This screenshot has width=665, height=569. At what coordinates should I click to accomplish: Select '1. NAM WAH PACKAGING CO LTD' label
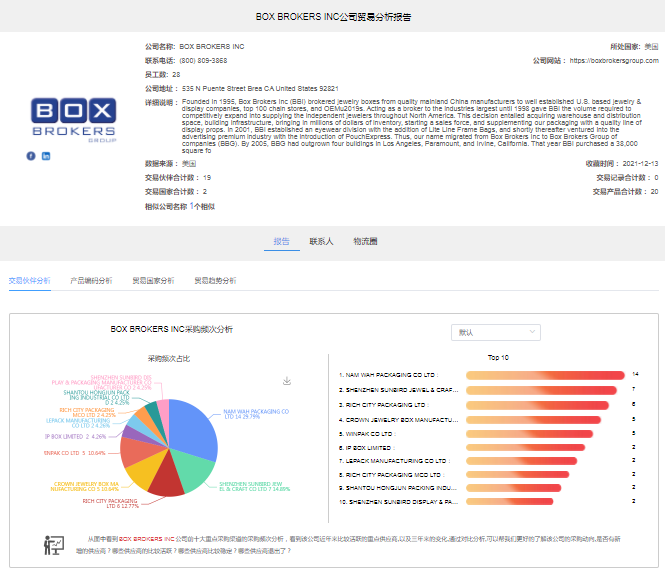pyautogui.click(x=388, y=375)
